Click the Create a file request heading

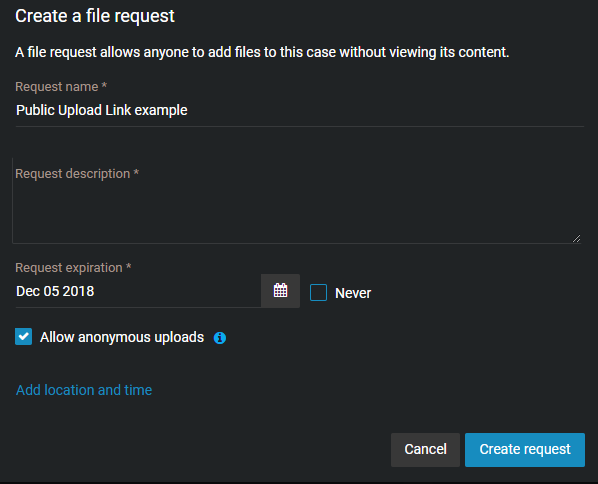[95, 16]
